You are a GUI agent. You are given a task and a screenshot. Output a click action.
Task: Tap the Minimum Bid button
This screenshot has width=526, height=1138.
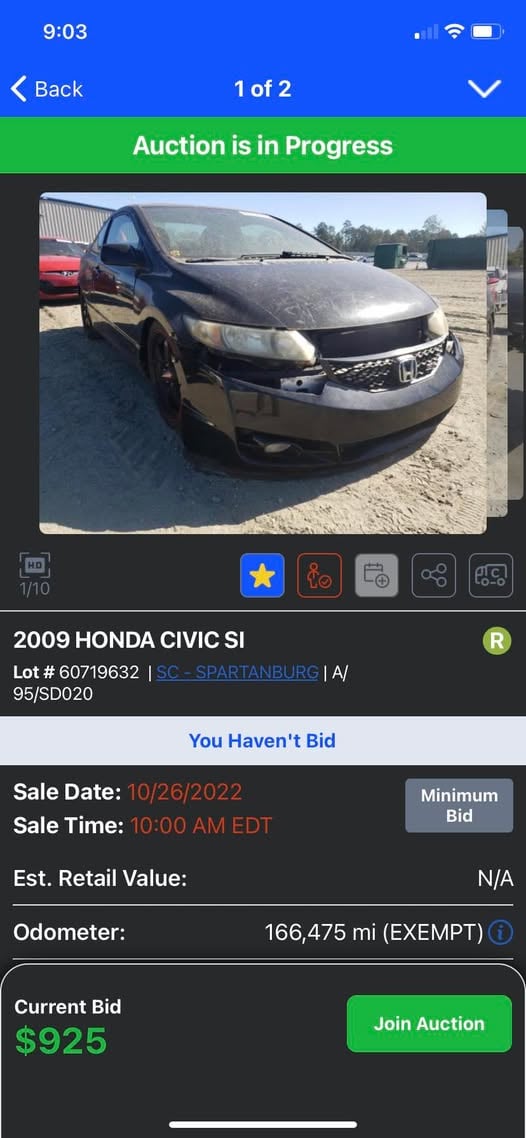[459, 806]
